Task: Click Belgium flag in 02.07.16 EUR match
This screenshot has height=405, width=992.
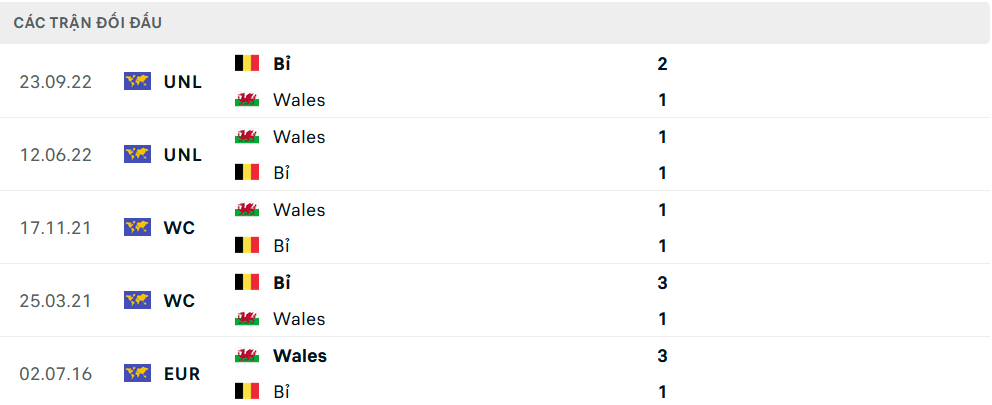Action: [247, 391]
